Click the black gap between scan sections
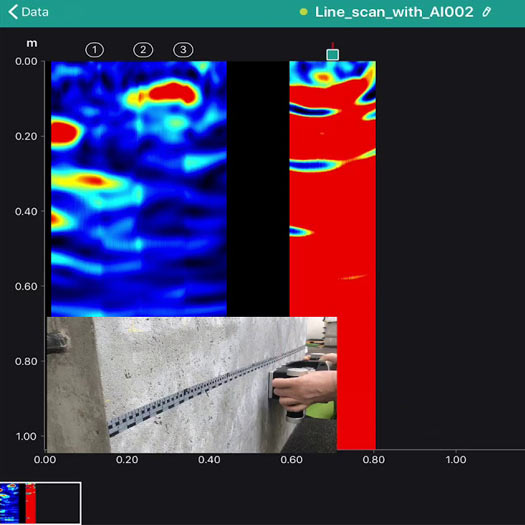The width and height of the screenshot is (525, 525). [x=258, y=189]
